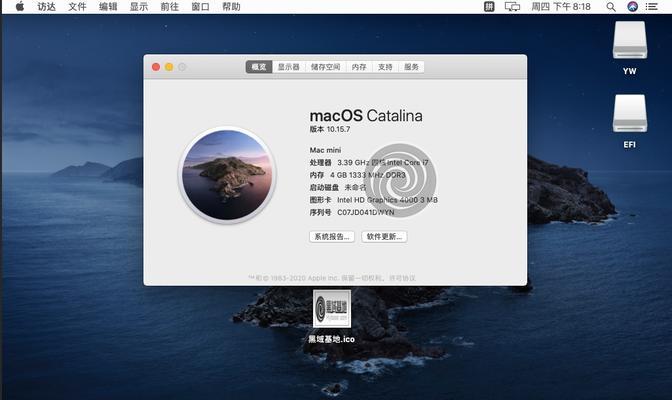Viewport: 672px width, 400px height.
Task: Click the serial number C07JD041DWYN
Action: [366, 212]
